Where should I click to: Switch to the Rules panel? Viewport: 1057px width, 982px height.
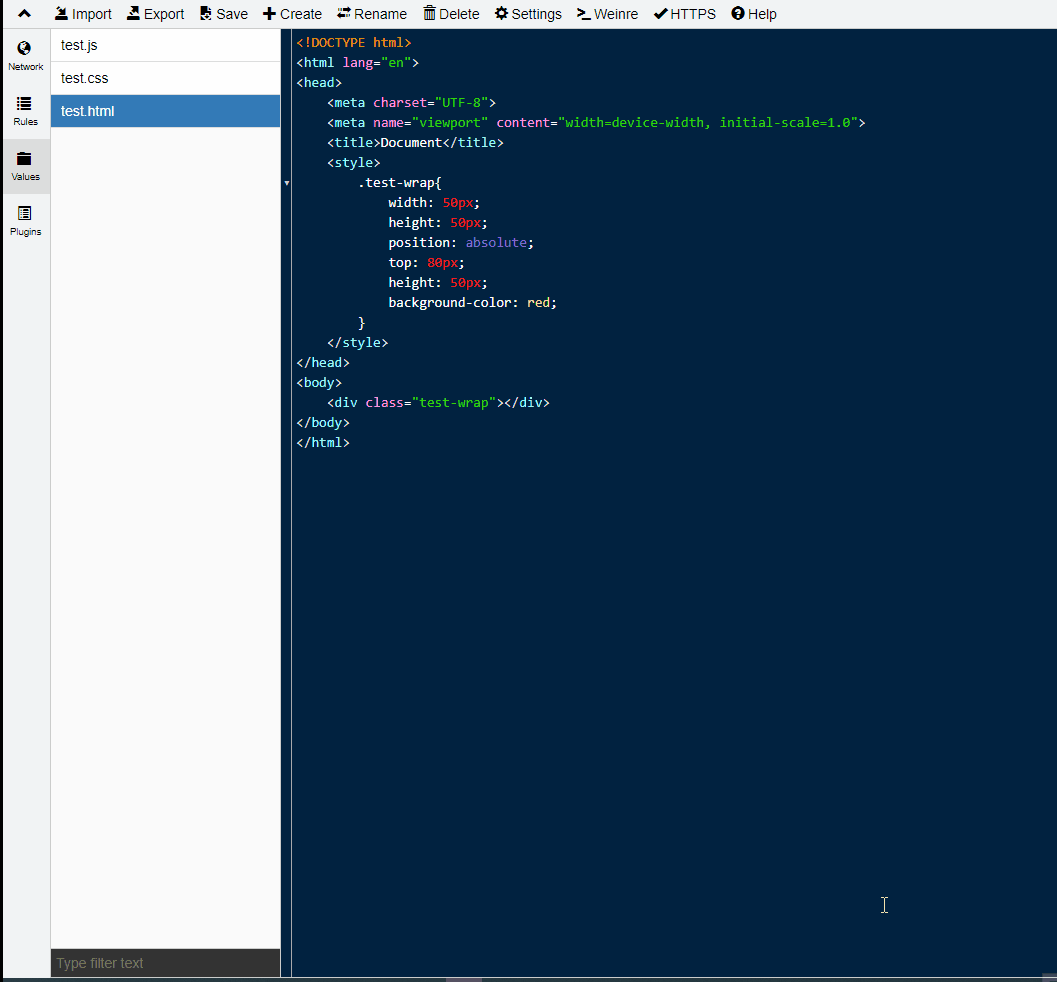pos(26,111)
